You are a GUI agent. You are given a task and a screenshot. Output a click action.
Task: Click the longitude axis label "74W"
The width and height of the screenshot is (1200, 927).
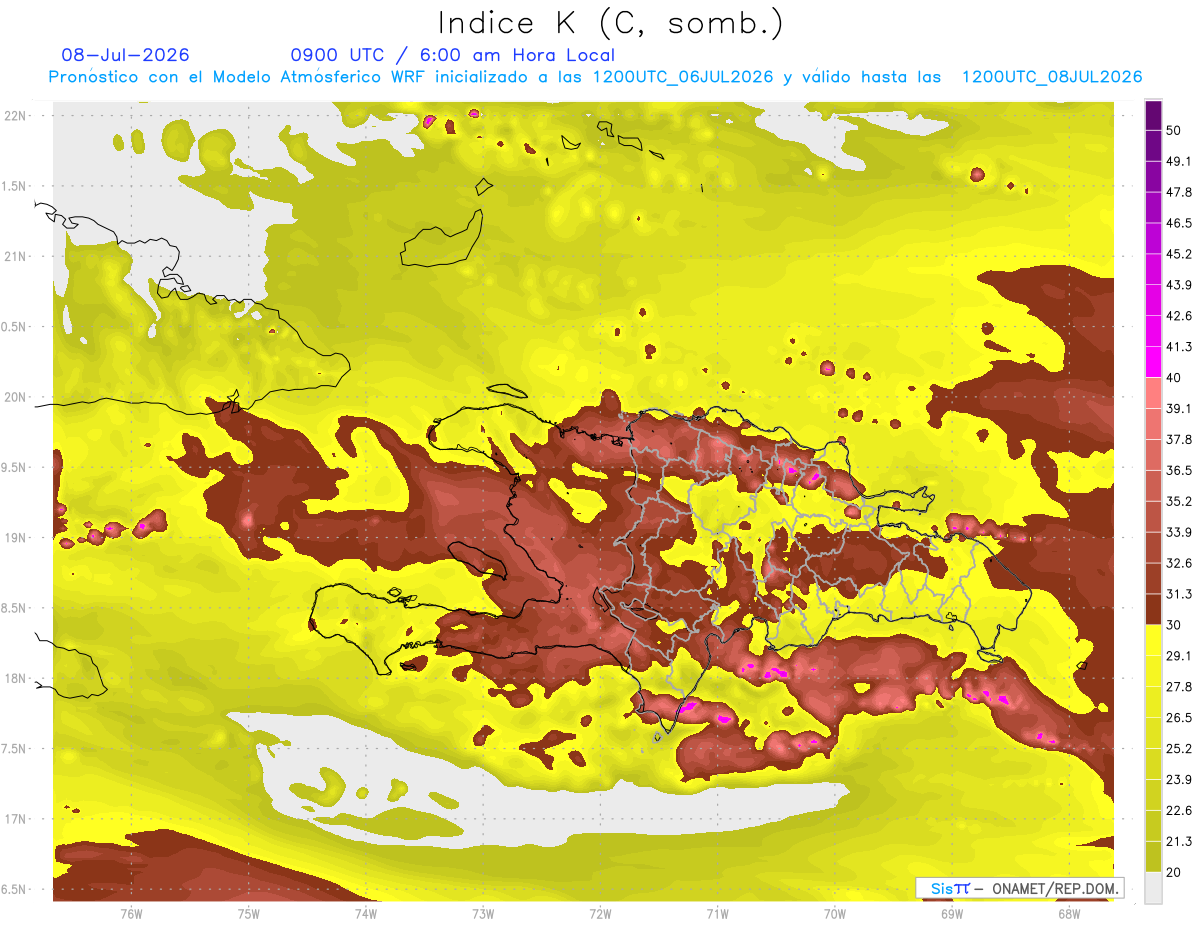point(366,913)
